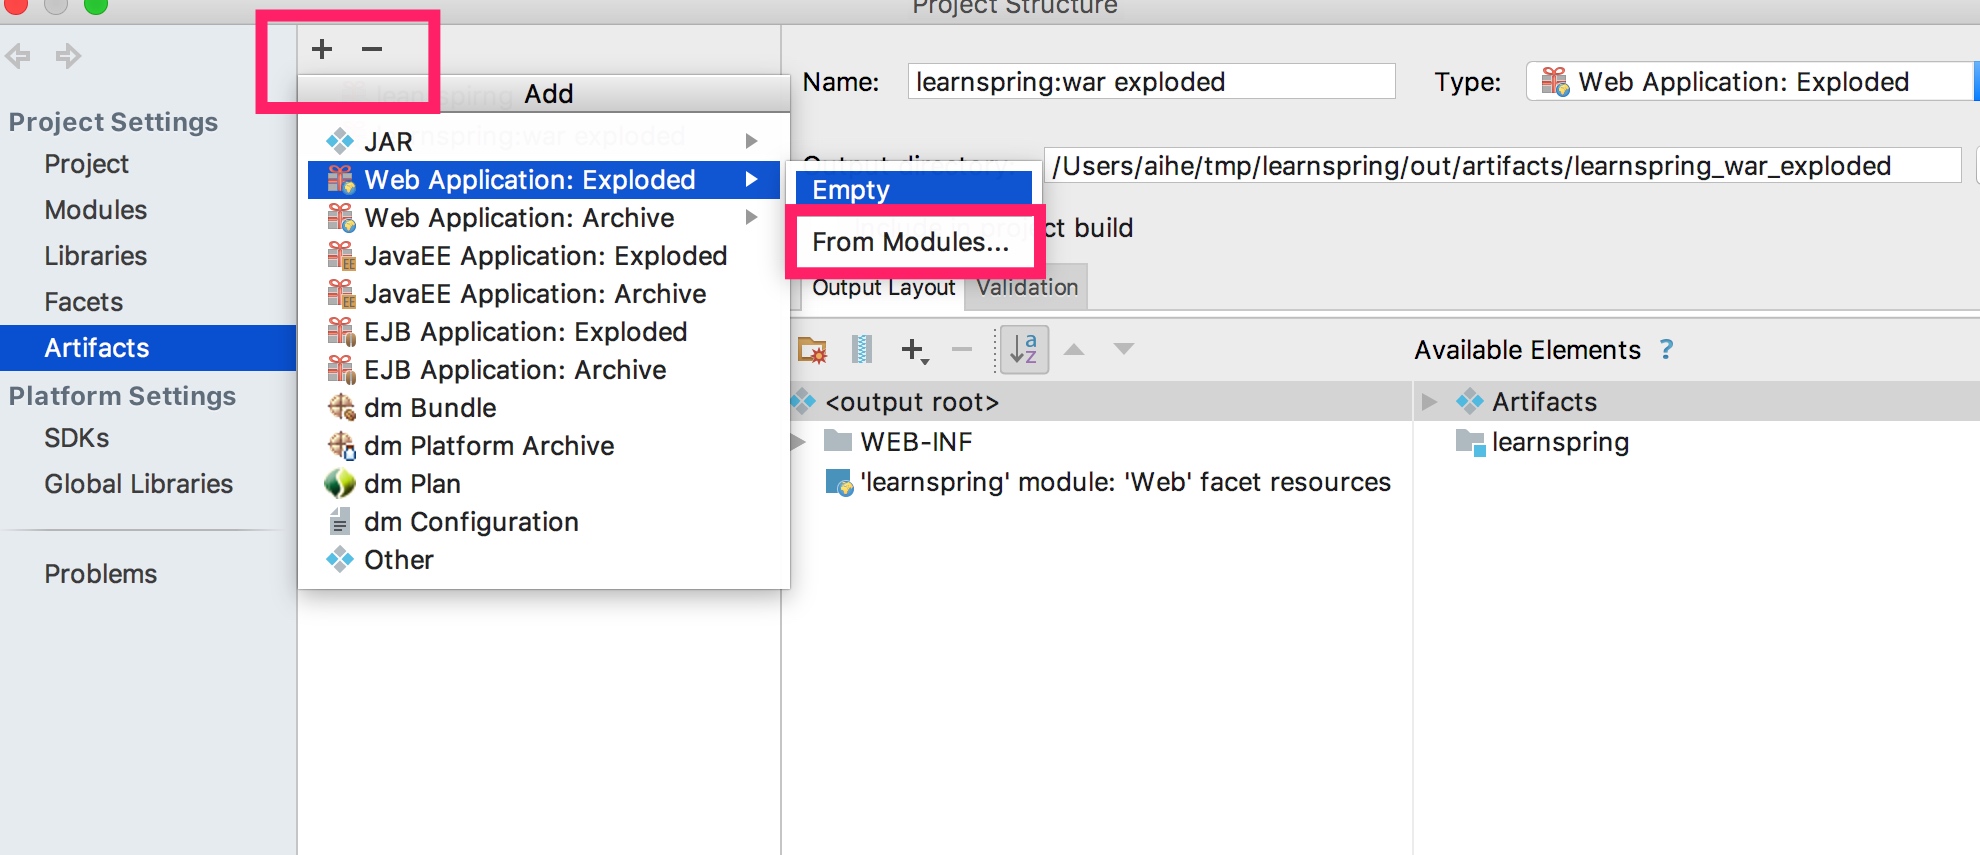Viewport: 1980px width, 855px height.
Task: Click the Add Copy Of plus icon in the Output Layout toolbar
Action: (913, 350)
